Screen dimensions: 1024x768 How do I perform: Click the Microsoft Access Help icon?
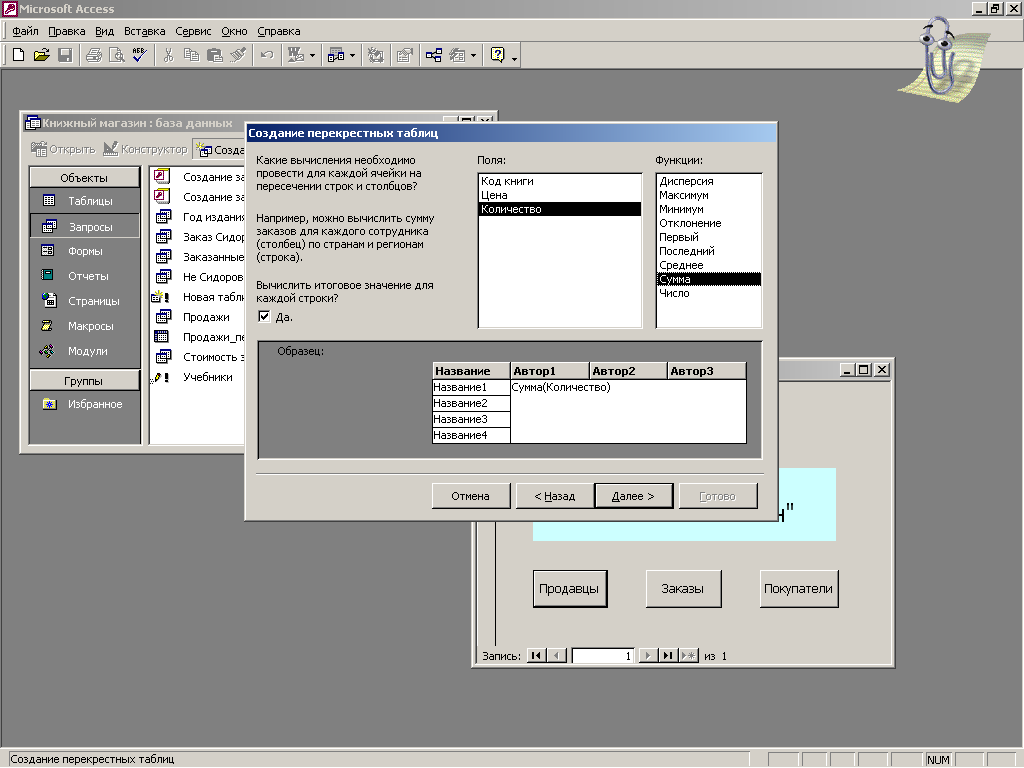pos(498,56)
